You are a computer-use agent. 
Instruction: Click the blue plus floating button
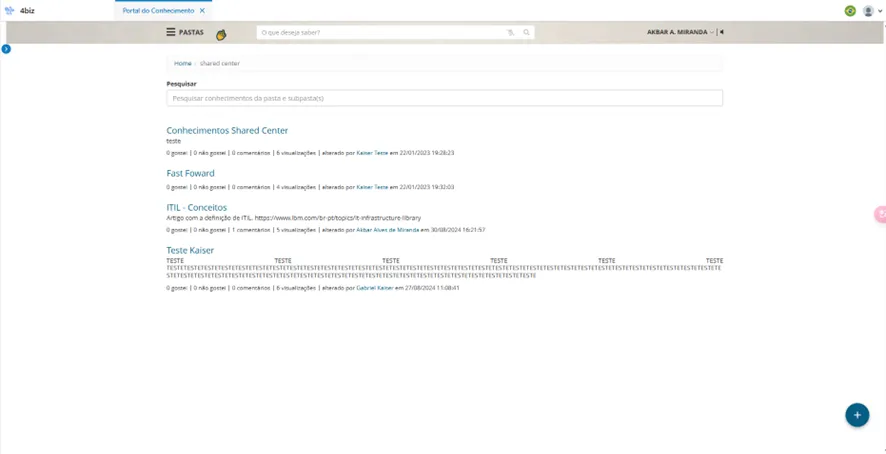click(857, 415)
